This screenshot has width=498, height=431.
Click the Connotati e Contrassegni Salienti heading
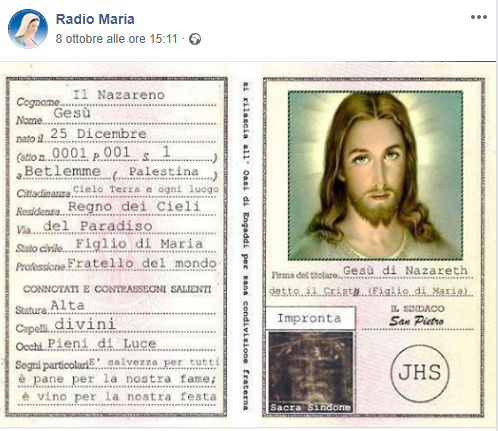[x=117, y=289]
